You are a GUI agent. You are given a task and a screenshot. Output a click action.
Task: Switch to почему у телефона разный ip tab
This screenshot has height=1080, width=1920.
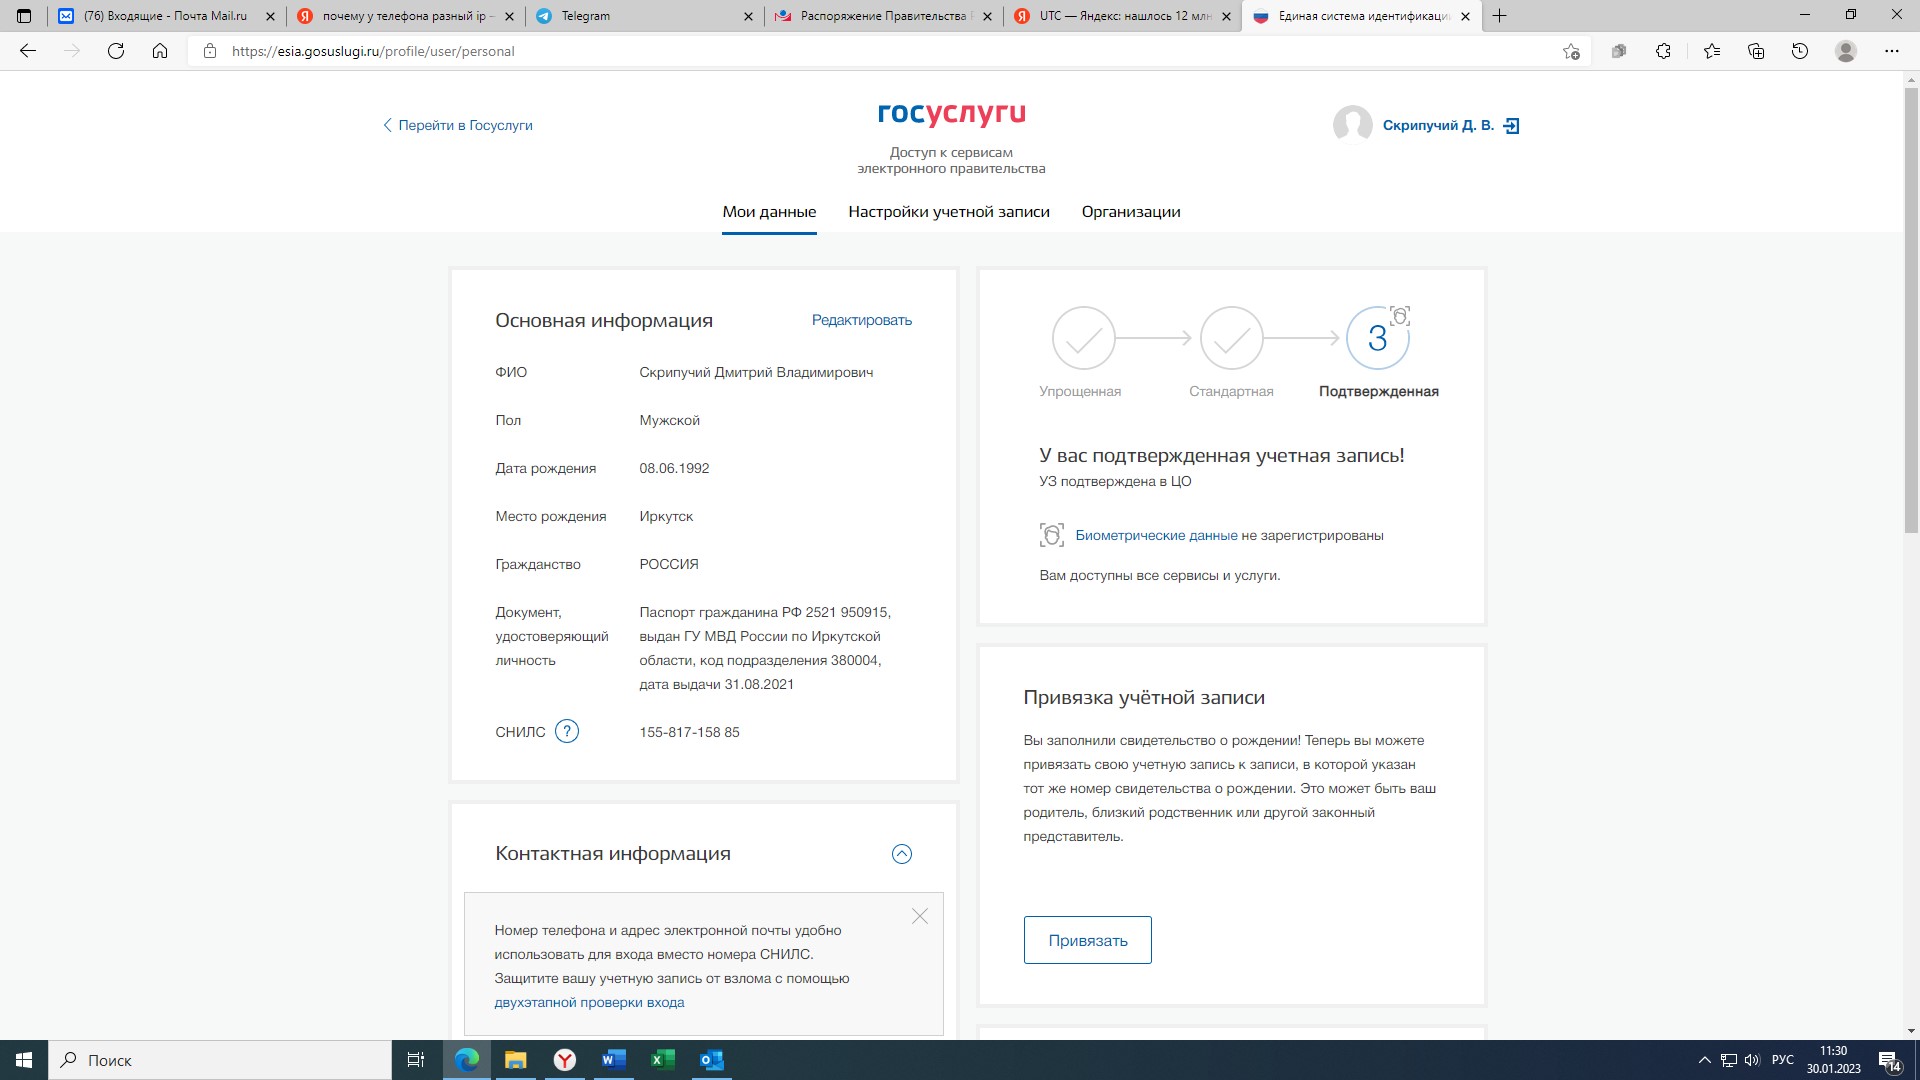(x=405, y=16)
